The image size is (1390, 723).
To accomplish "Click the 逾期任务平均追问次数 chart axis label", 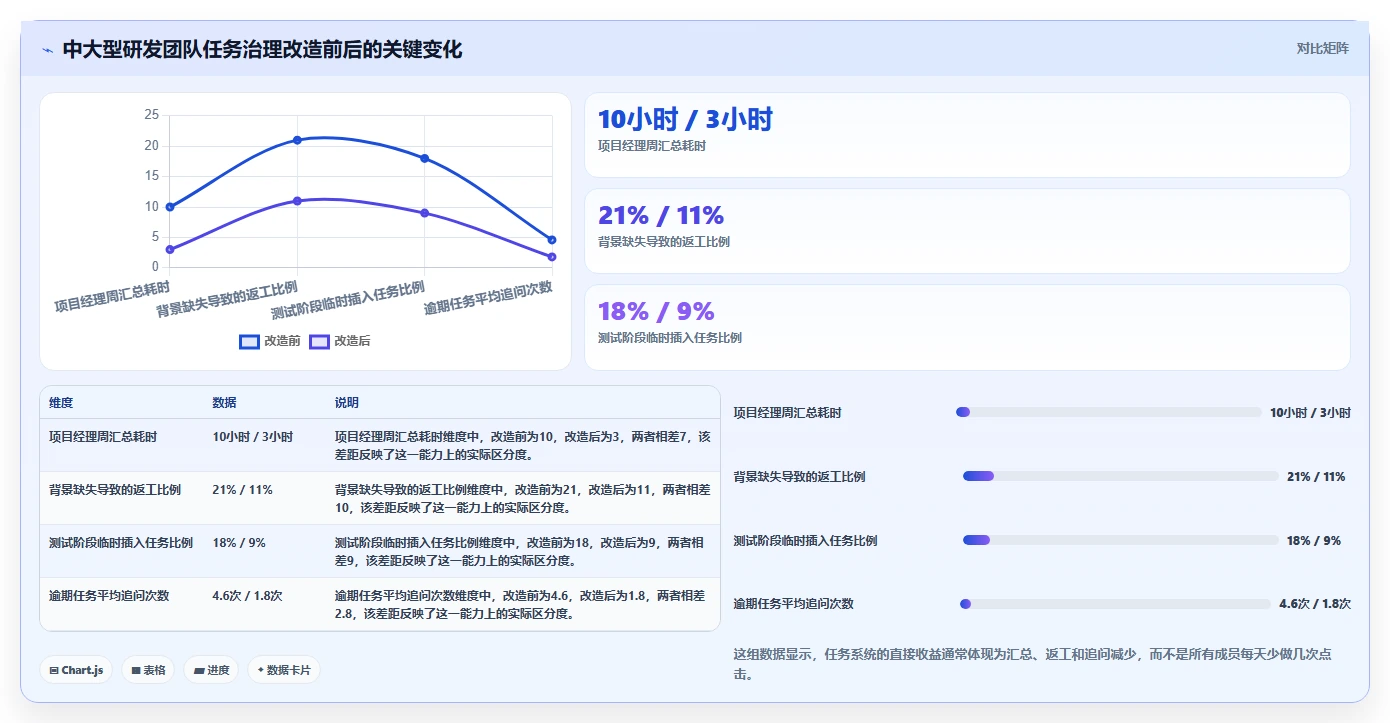I will tap(489, 297).
